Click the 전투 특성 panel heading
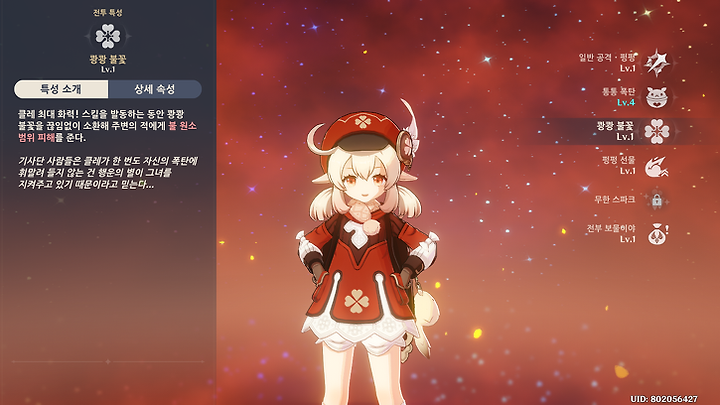720x405 pixels. (108, 13)
